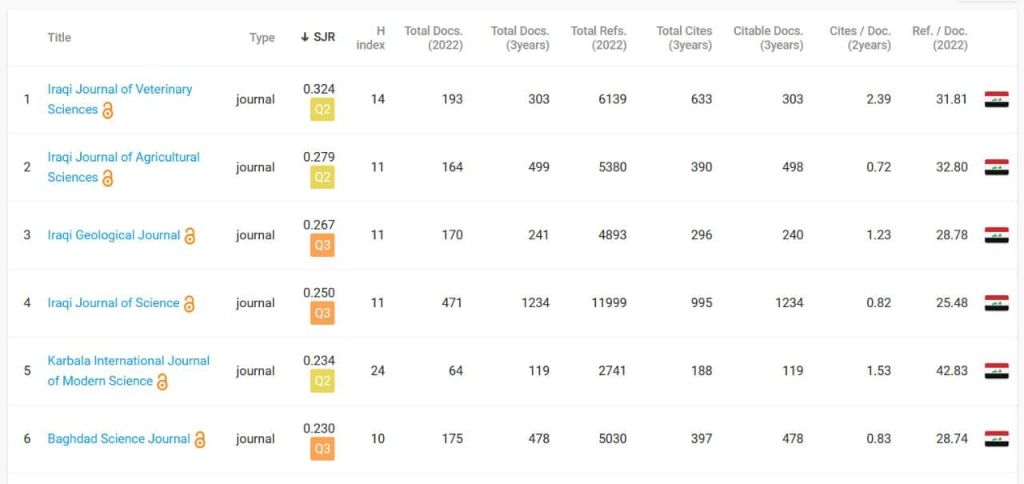Click Iraq flag in Karbala International Journal row
1024x484 pixels.
coord(996,371)
